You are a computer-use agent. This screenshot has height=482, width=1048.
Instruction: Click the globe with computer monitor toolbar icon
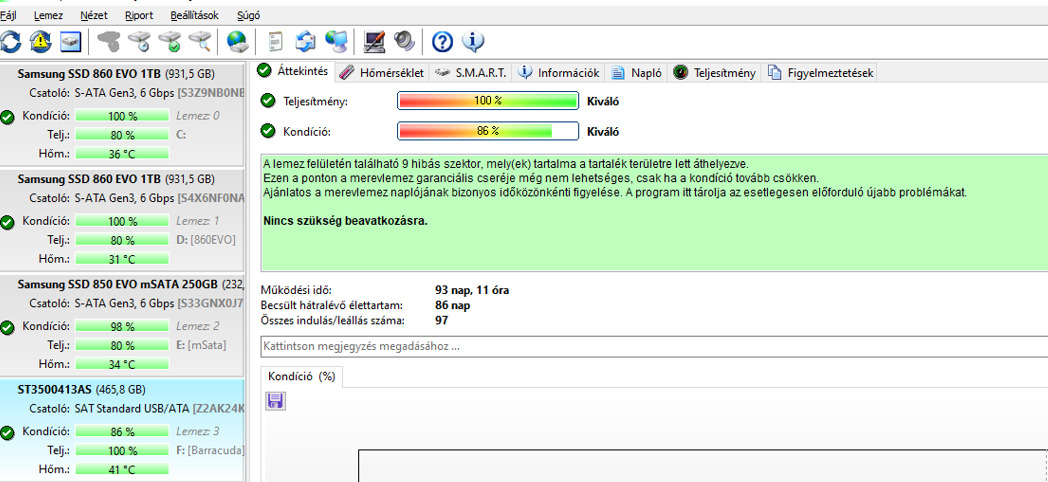336,42
